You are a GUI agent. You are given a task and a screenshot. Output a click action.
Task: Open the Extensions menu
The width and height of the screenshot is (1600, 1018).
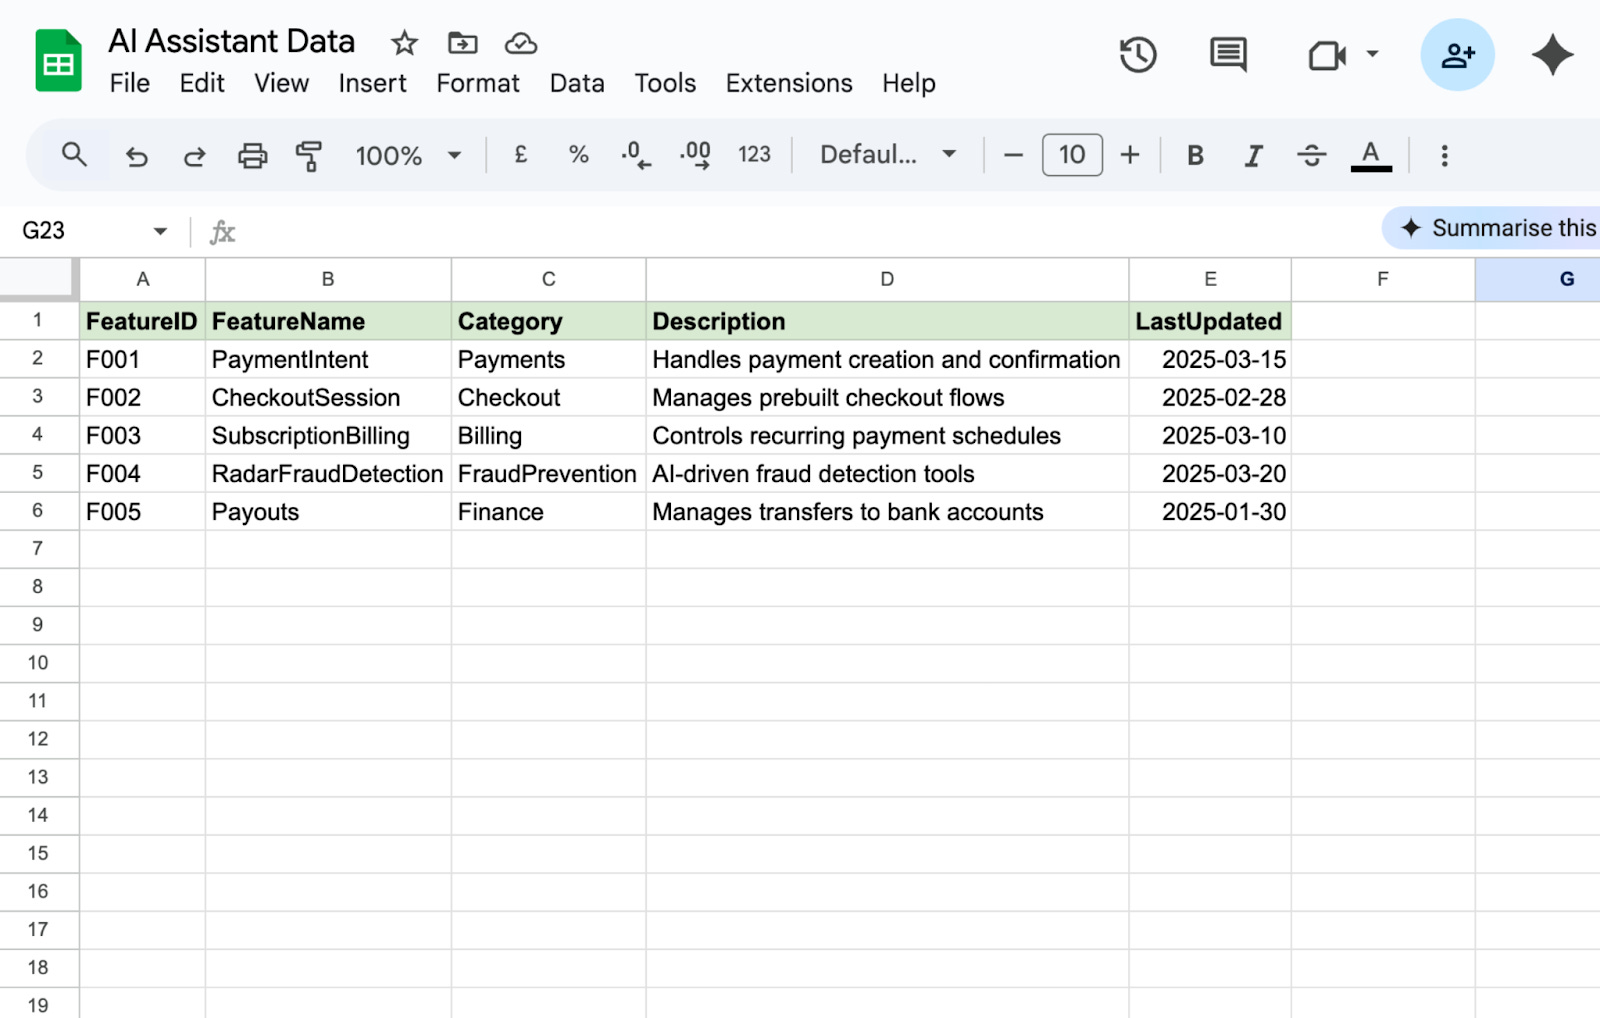point(789,83)
